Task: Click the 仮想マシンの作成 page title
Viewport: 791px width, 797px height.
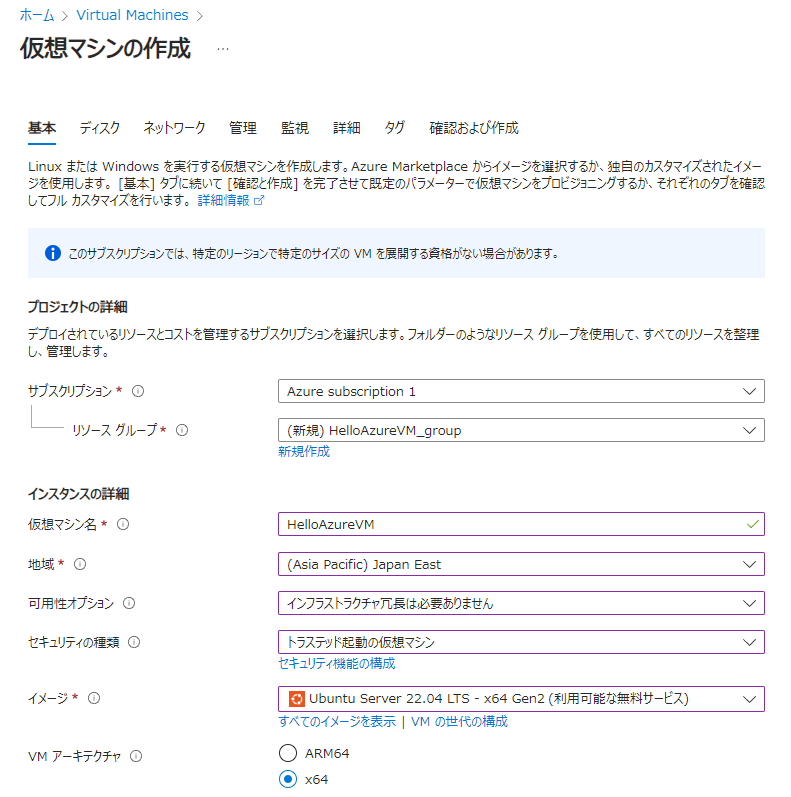Action: 105,48
